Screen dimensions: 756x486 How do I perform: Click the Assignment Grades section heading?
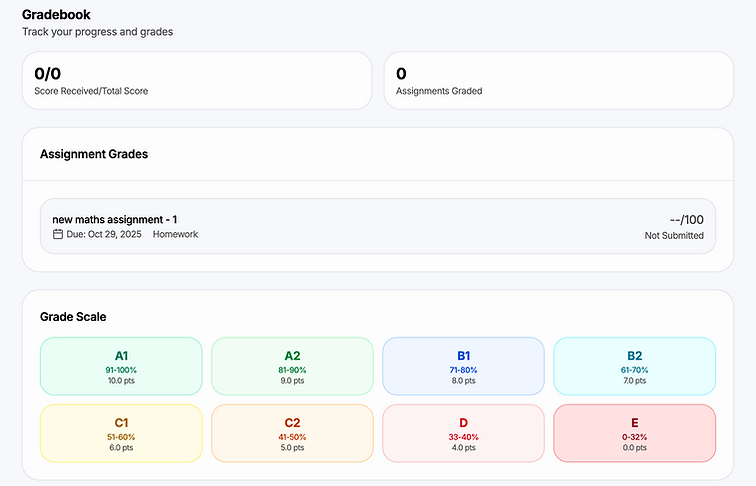coord(94,154)
